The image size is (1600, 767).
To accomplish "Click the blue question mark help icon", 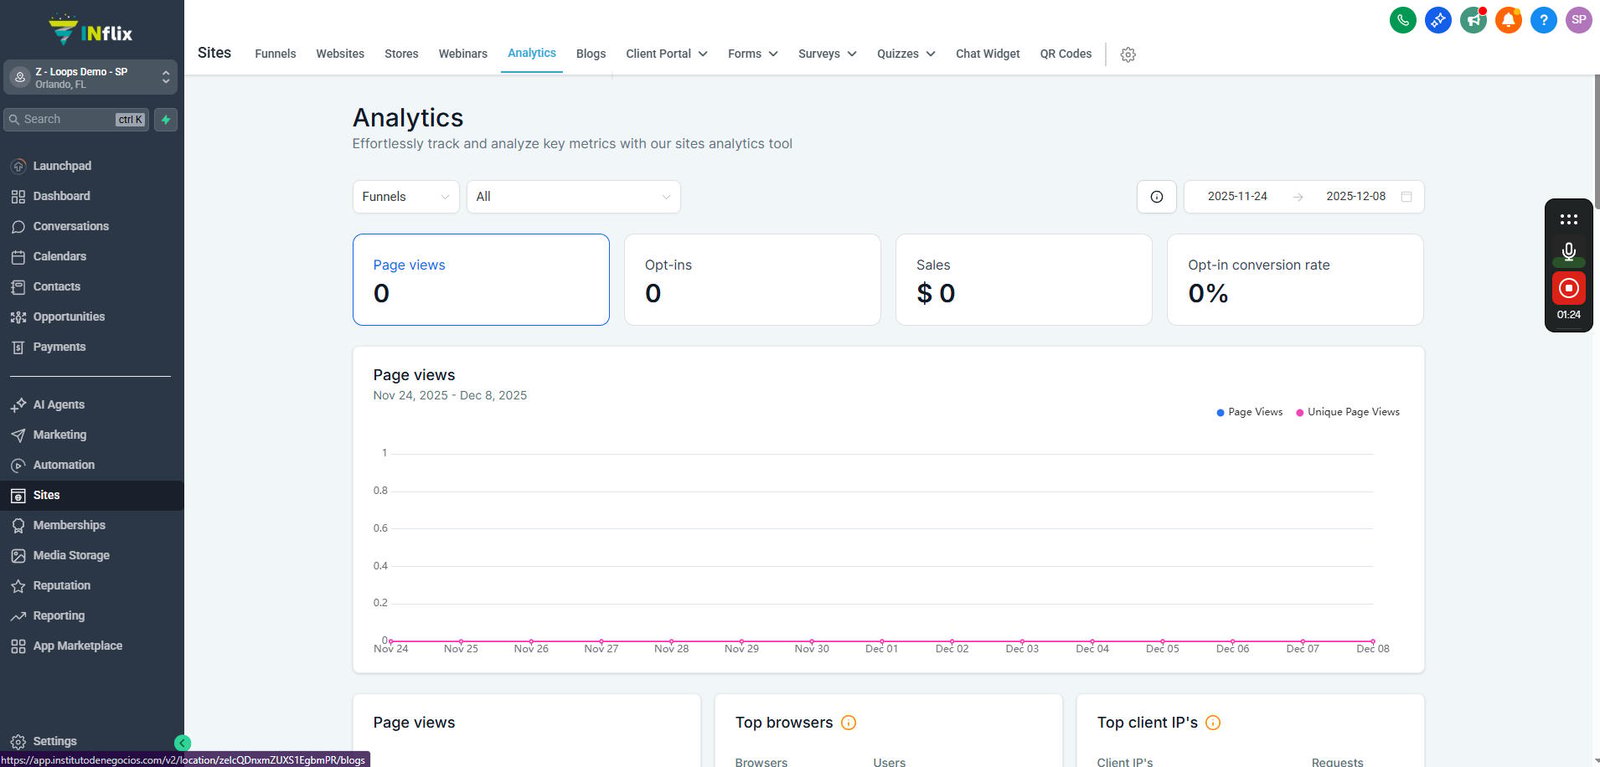I will pyautogui.click(x=1544, y=20).
